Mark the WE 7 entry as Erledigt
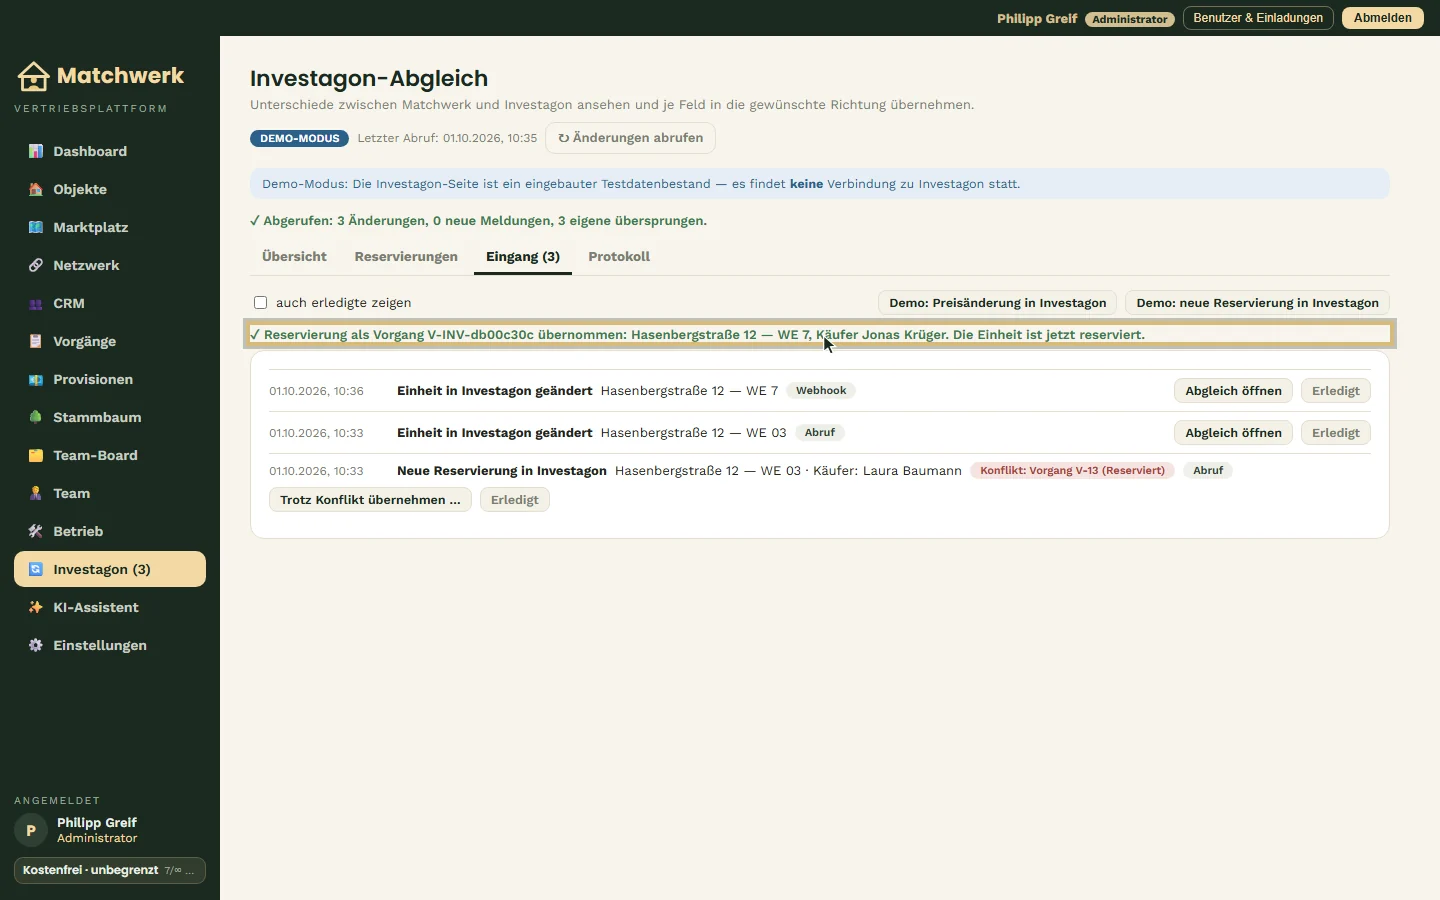 click(x=1335, y=391)
